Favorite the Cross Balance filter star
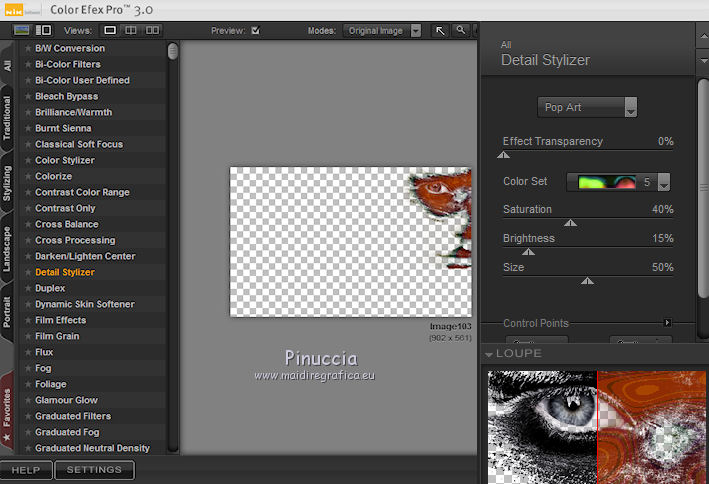This screenshot has width=709, height=484. tap(28, 224)
